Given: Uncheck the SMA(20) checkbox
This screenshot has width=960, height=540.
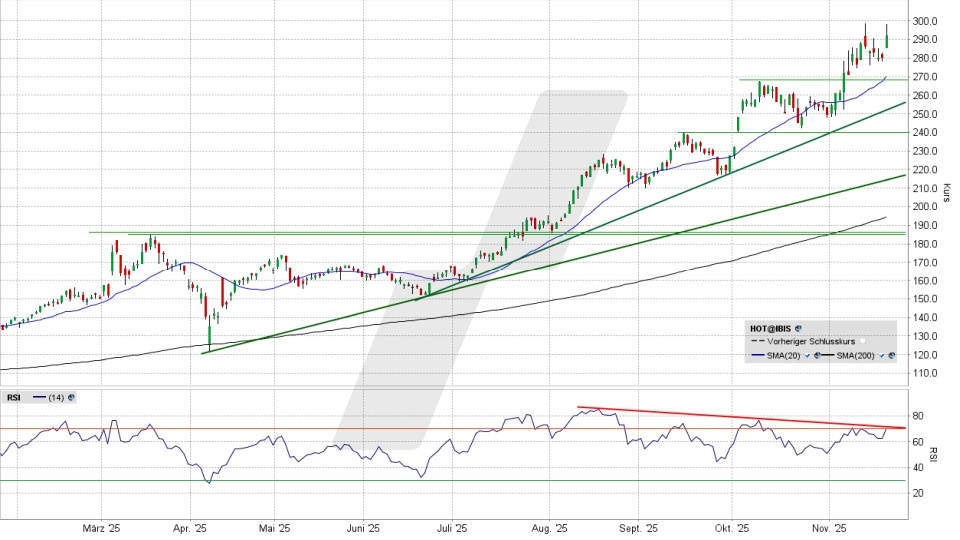Looking at the screenshot, I should tap(806, 355).
